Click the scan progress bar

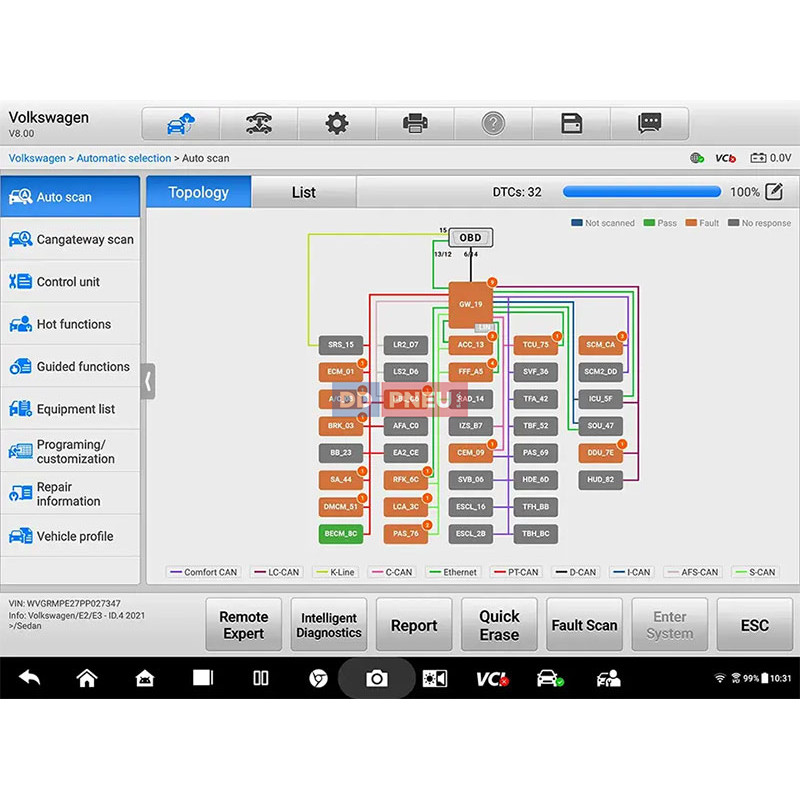[639, 192]
